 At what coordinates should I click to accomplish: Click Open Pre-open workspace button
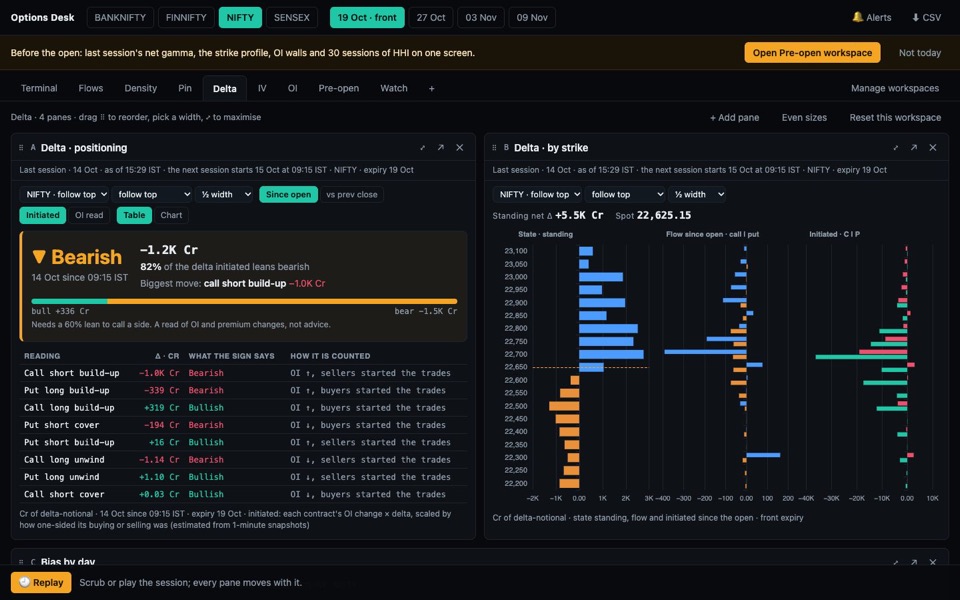click(812, 53)
